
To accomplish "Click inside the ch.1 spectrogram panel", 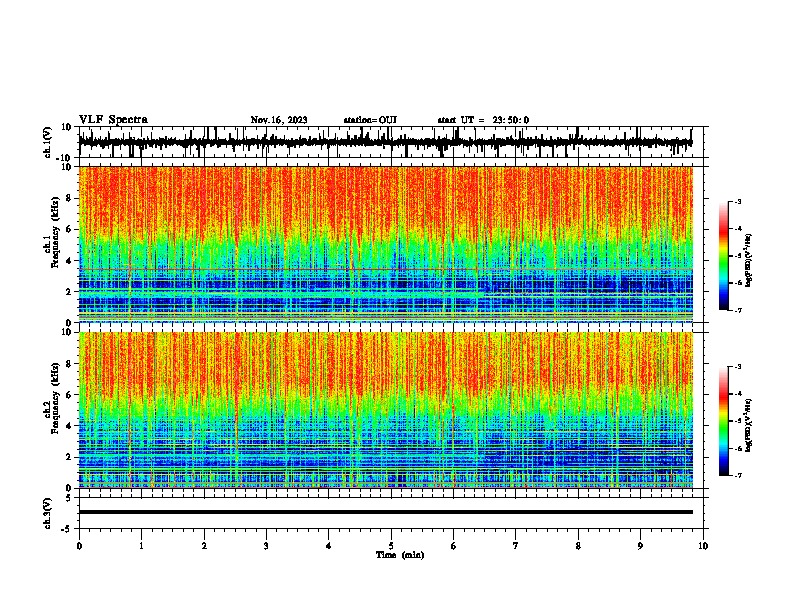I will tap(390, 244).
